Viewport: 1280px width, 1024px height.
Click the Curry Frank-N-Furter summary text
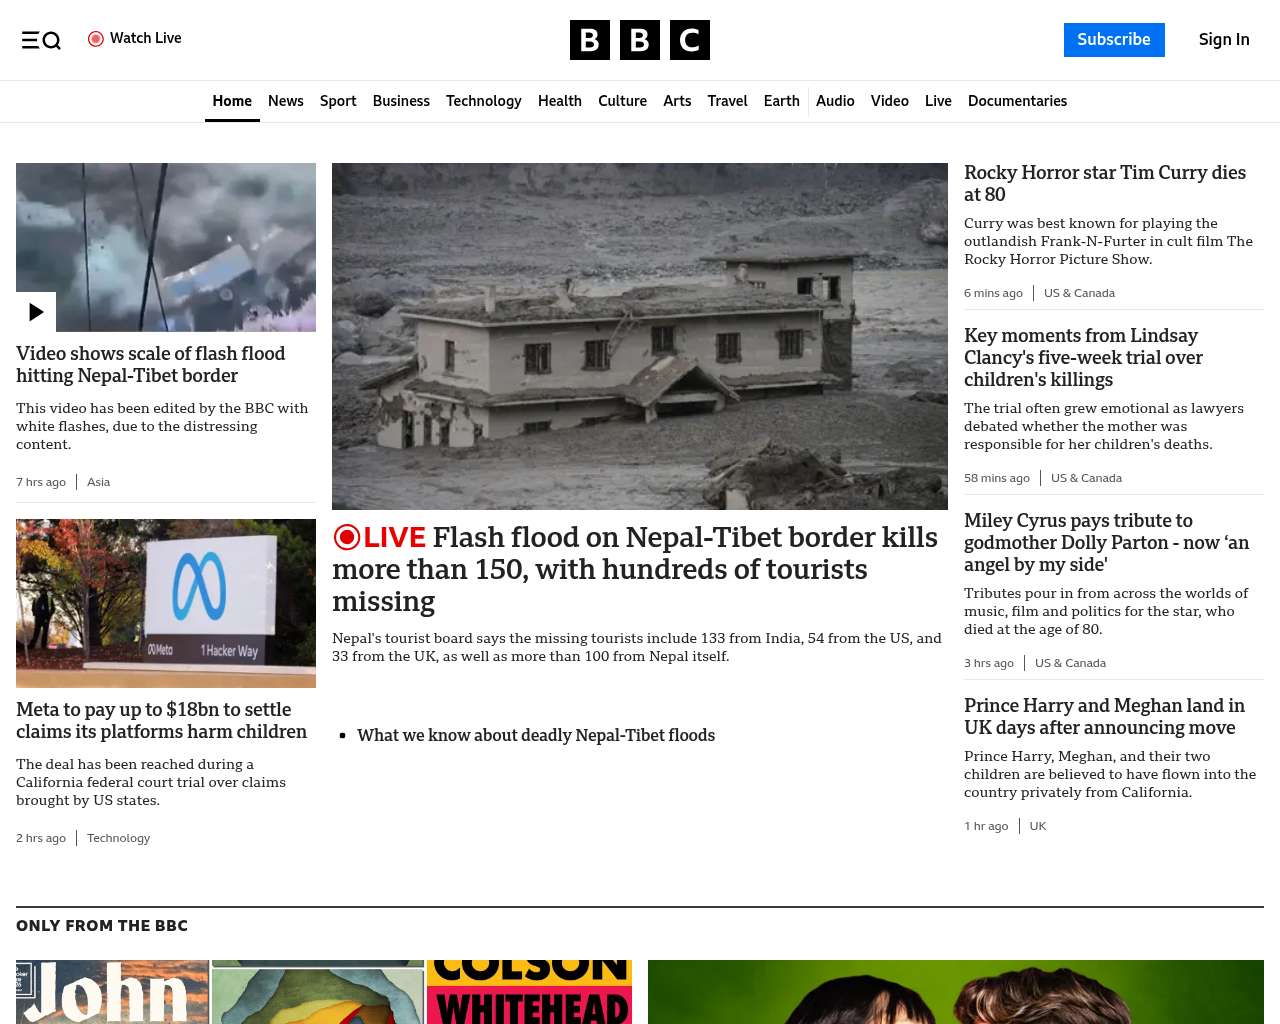pos(1108,241)
